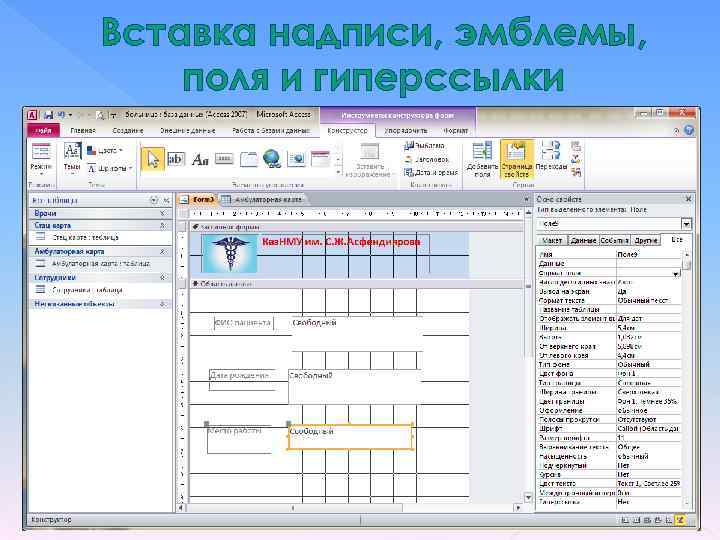Toggle the Страница свойств property sheet button
Image resolution: width=720 pixels, height=540 pixels.
point(517,159)
